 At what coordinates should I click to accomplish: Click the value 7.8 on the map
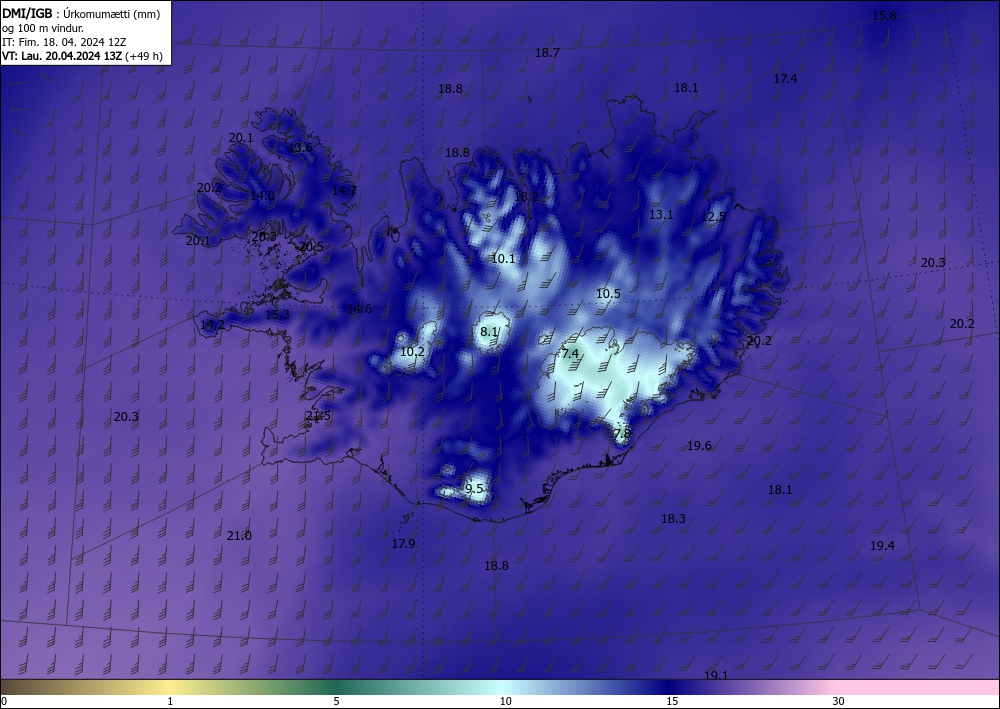click(x=622, y=434)
